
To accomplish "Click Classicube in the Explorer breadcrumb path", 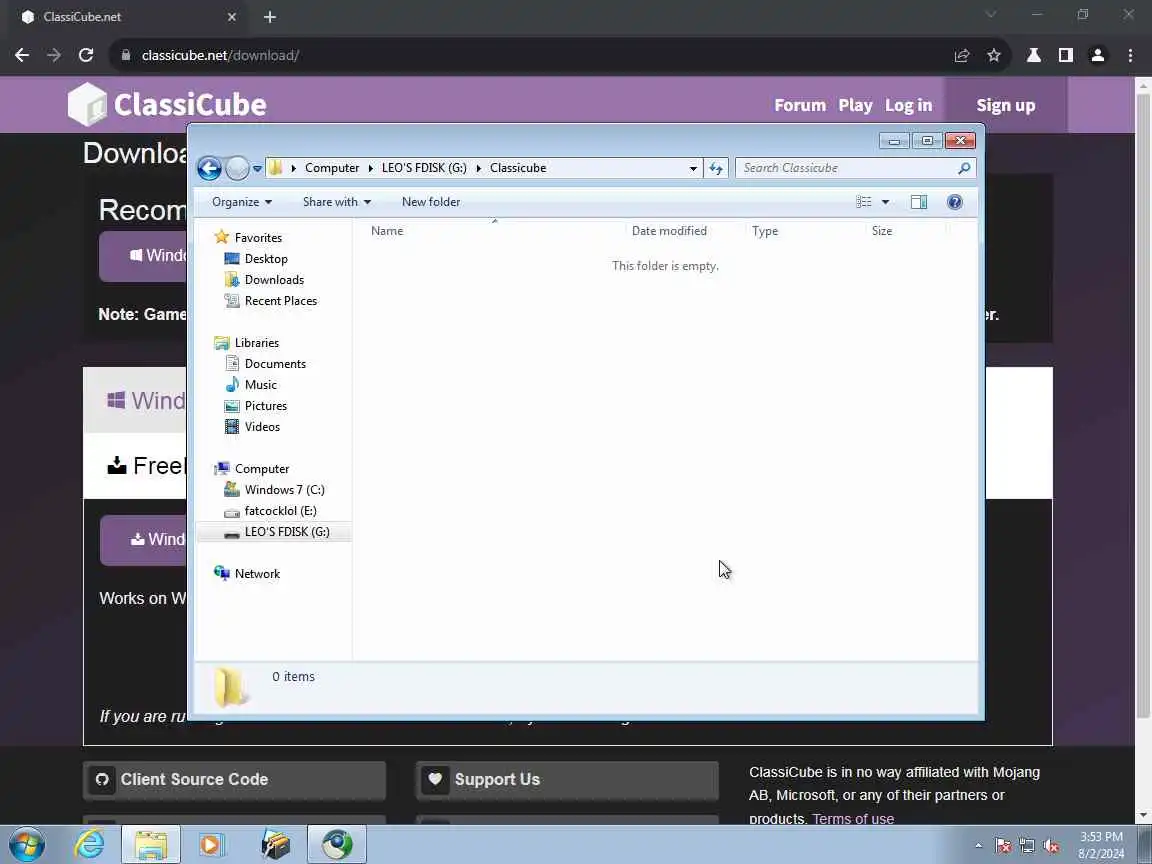I will click(518, 168).
